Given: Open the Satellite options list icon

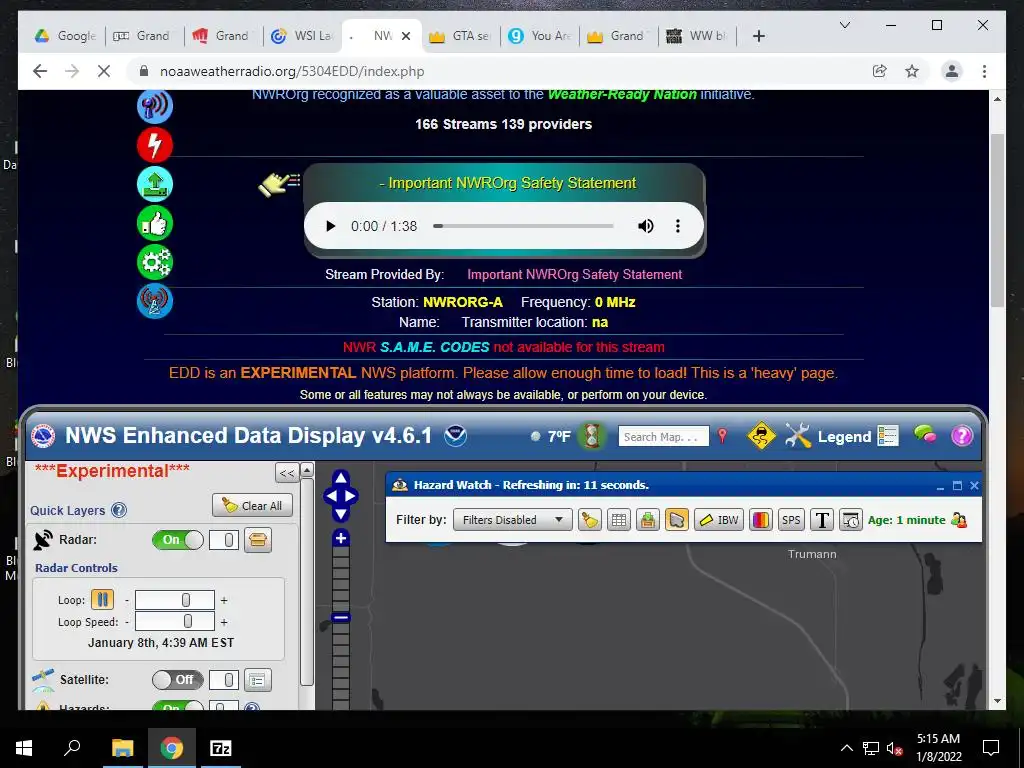Looking at the screenshot, I should 257,680.
